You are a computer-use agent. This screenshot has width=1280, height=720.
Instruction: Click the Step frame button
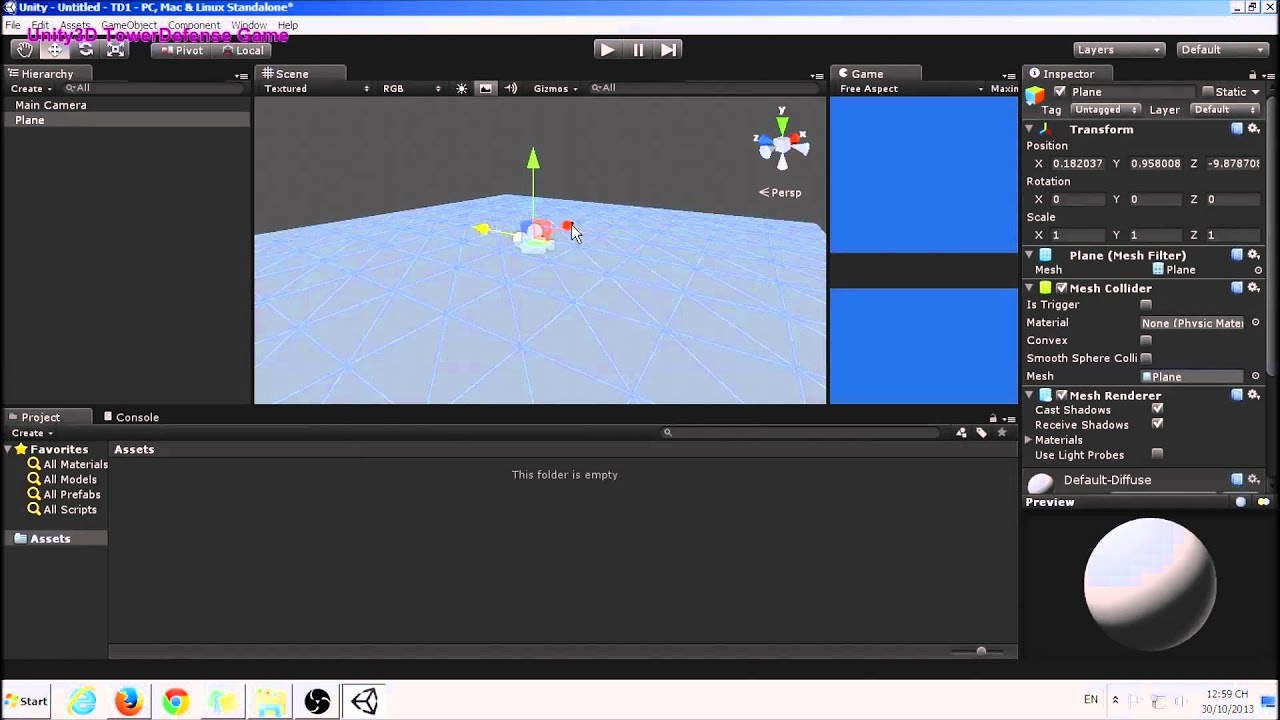(x=669, y=49)
